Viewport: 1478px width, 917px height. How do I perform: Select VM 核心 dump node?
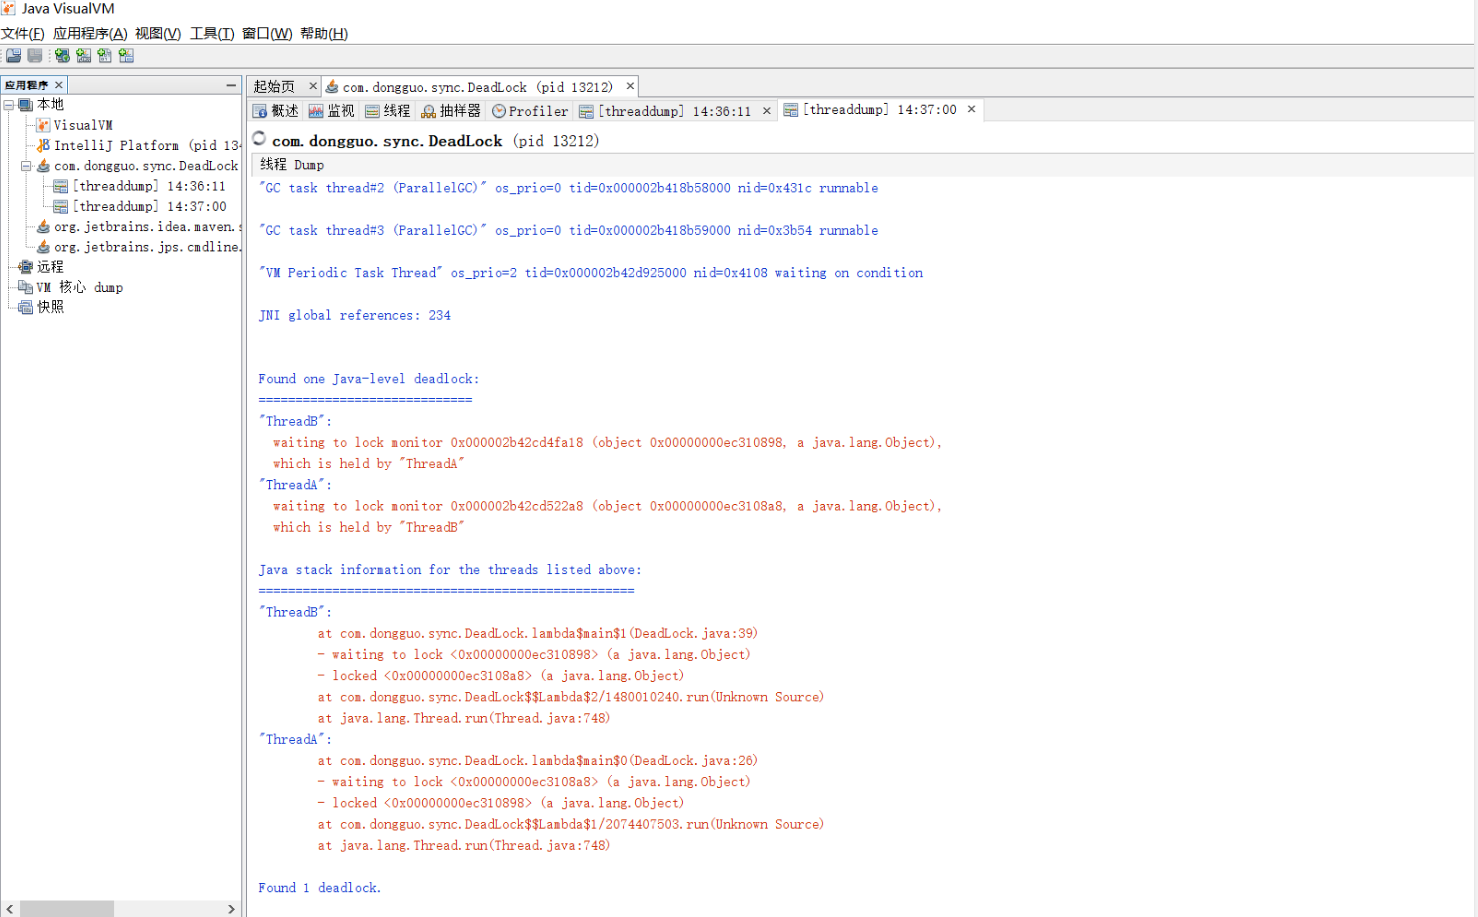[80, 287]
